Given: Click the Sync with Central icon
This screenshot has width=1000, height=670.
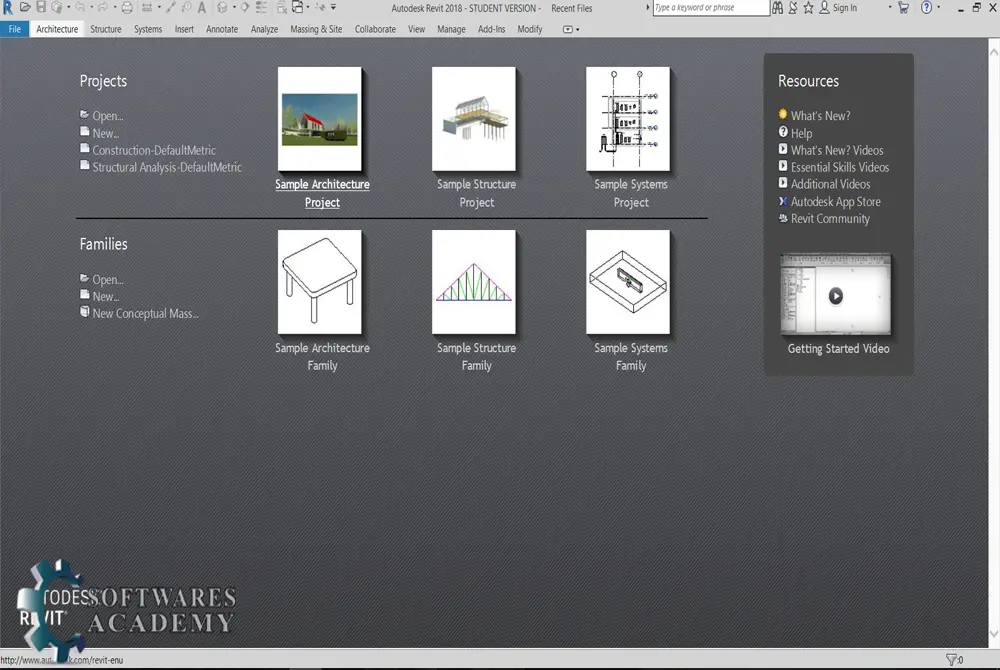Looking at the screenshot, I should coord(57,7).
